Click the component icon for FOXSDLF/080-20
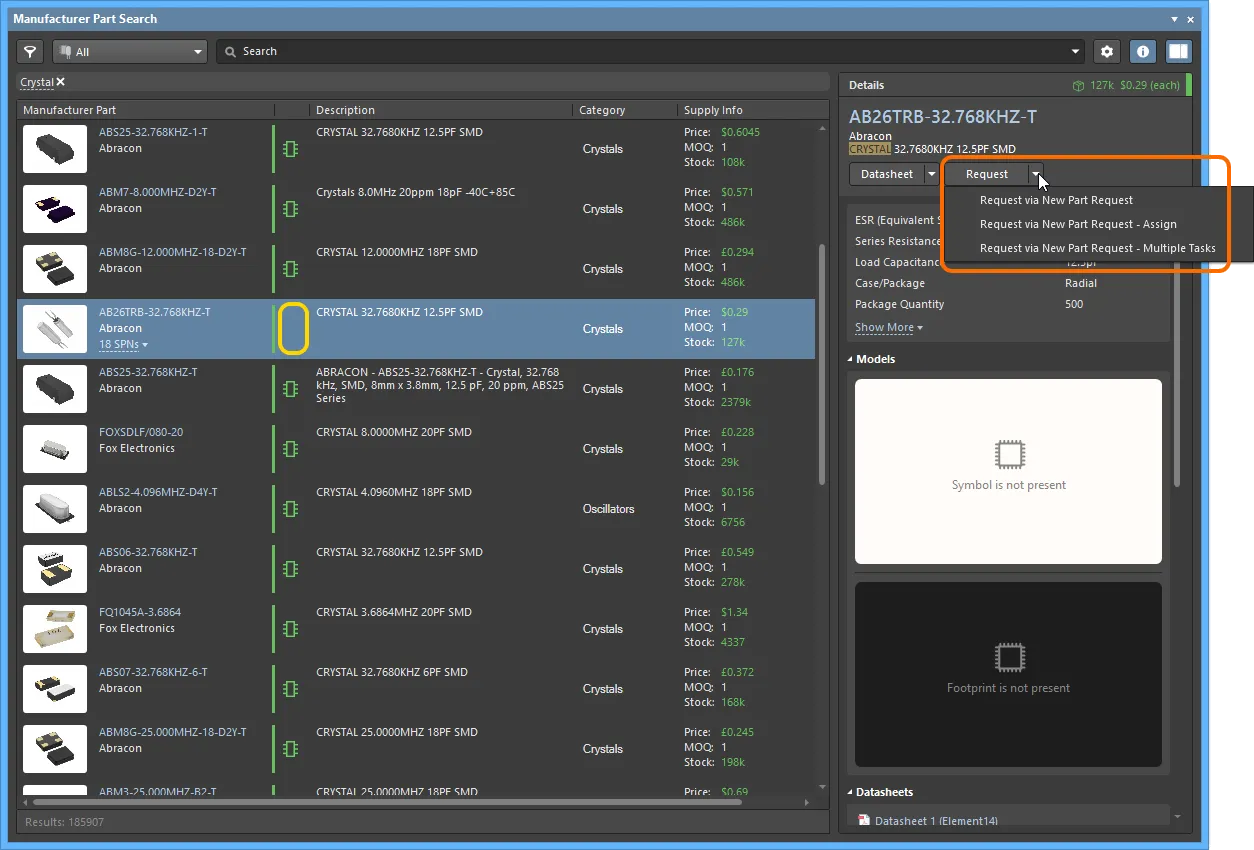 tap(291, 449)
